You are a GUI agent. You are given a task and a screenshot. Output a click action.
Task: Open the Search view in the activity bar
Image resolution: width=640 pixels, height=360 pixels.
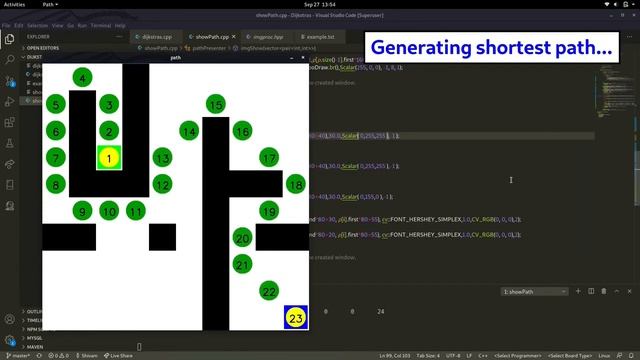(9, 60)
